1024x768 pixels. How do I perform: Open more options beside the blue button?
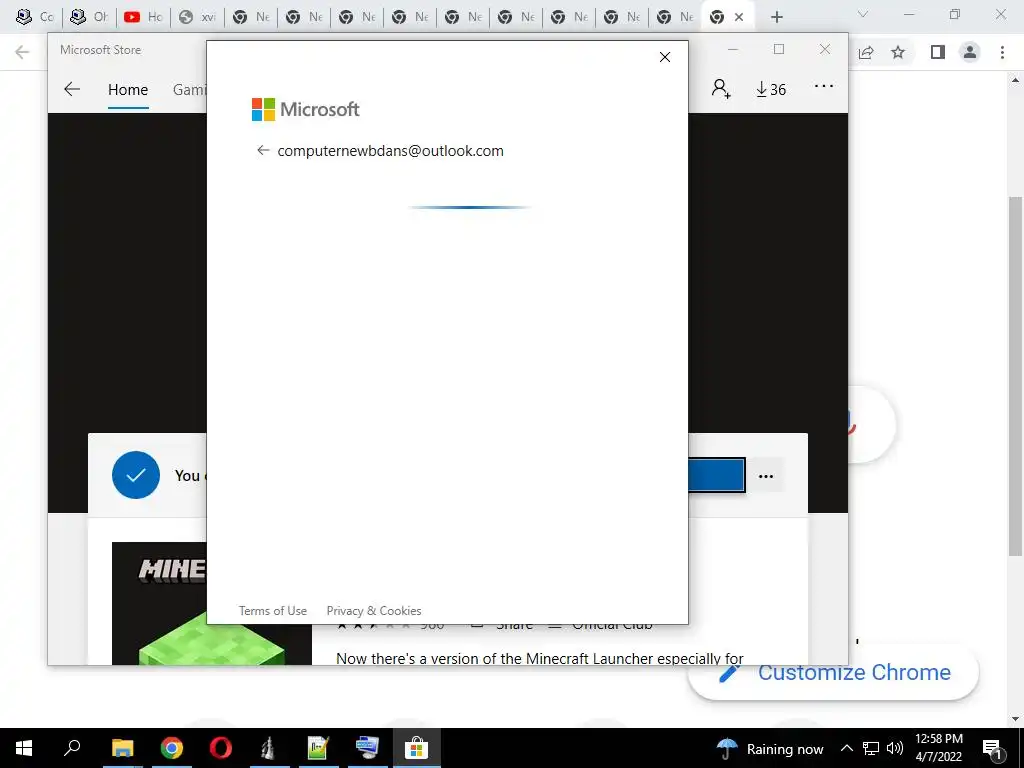[766, 476]
